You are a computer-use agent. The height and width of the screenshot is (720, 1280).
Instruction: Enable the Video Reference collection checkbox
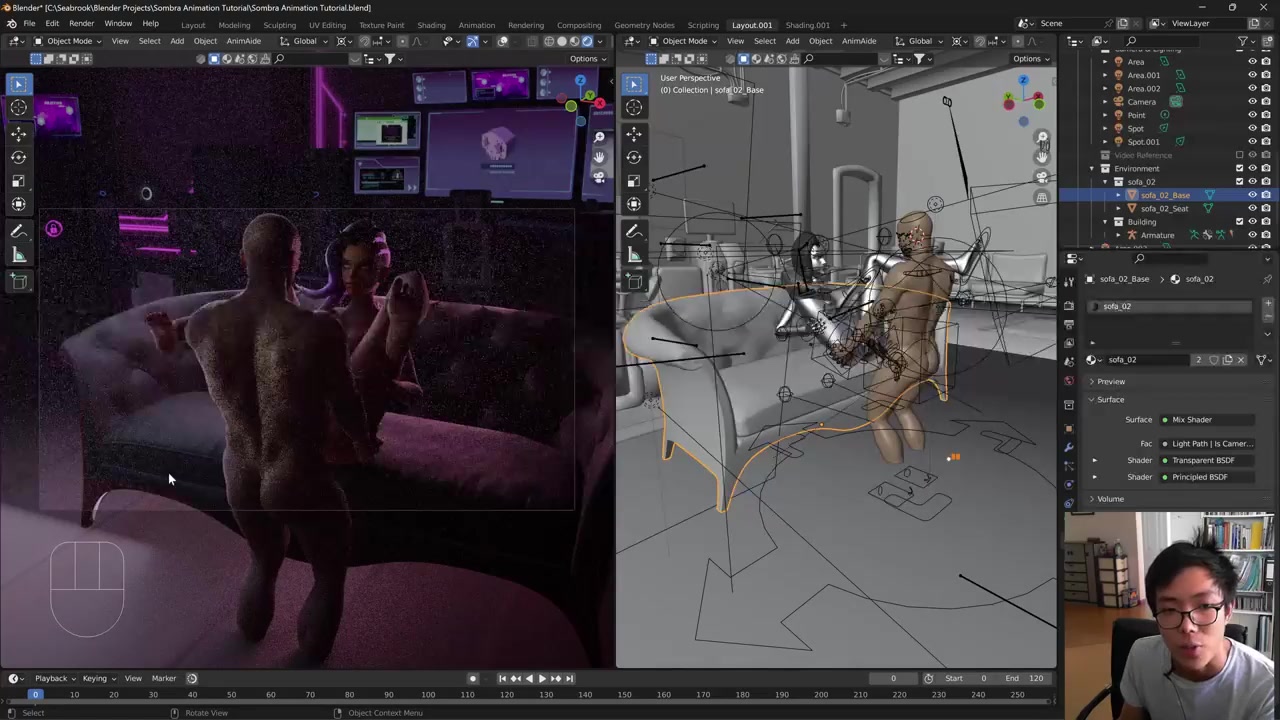click(x=1240, y=155)
